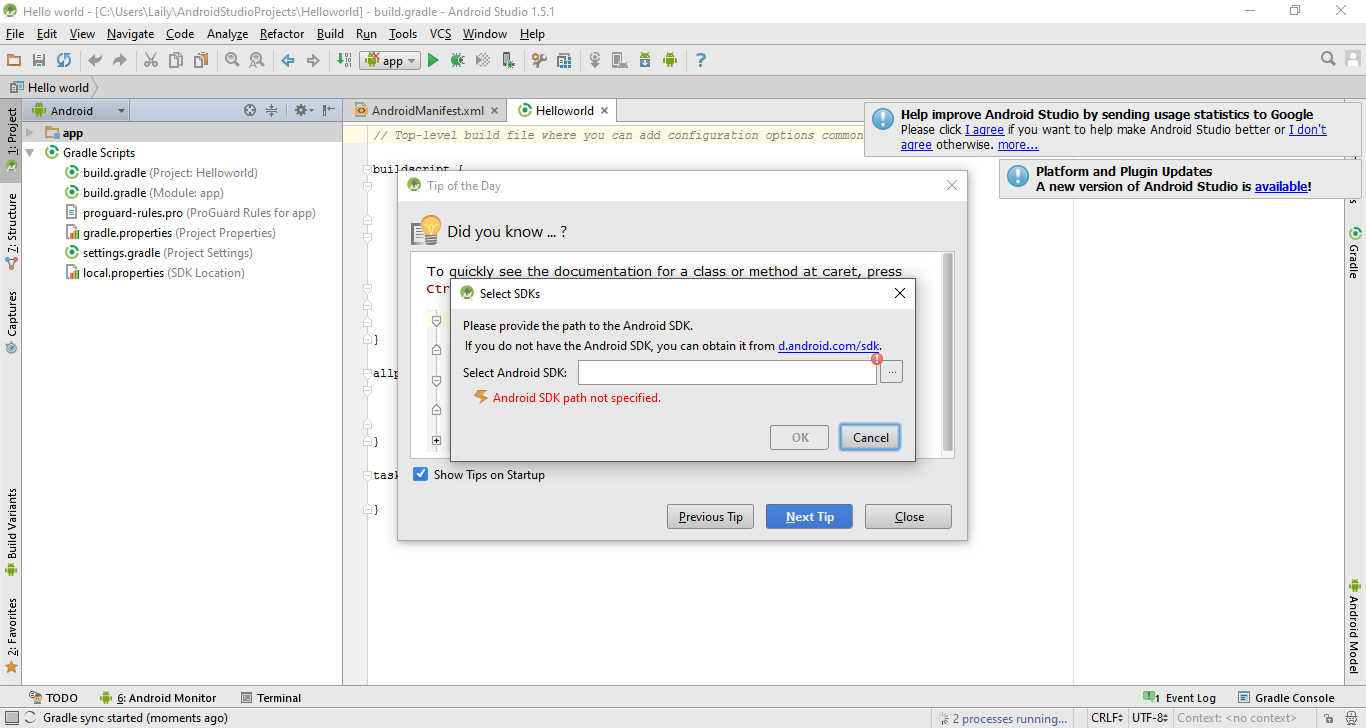
Task: Click the Synchronize icon in toolbar
Action: pyautogui.click(x=64, y=60)
